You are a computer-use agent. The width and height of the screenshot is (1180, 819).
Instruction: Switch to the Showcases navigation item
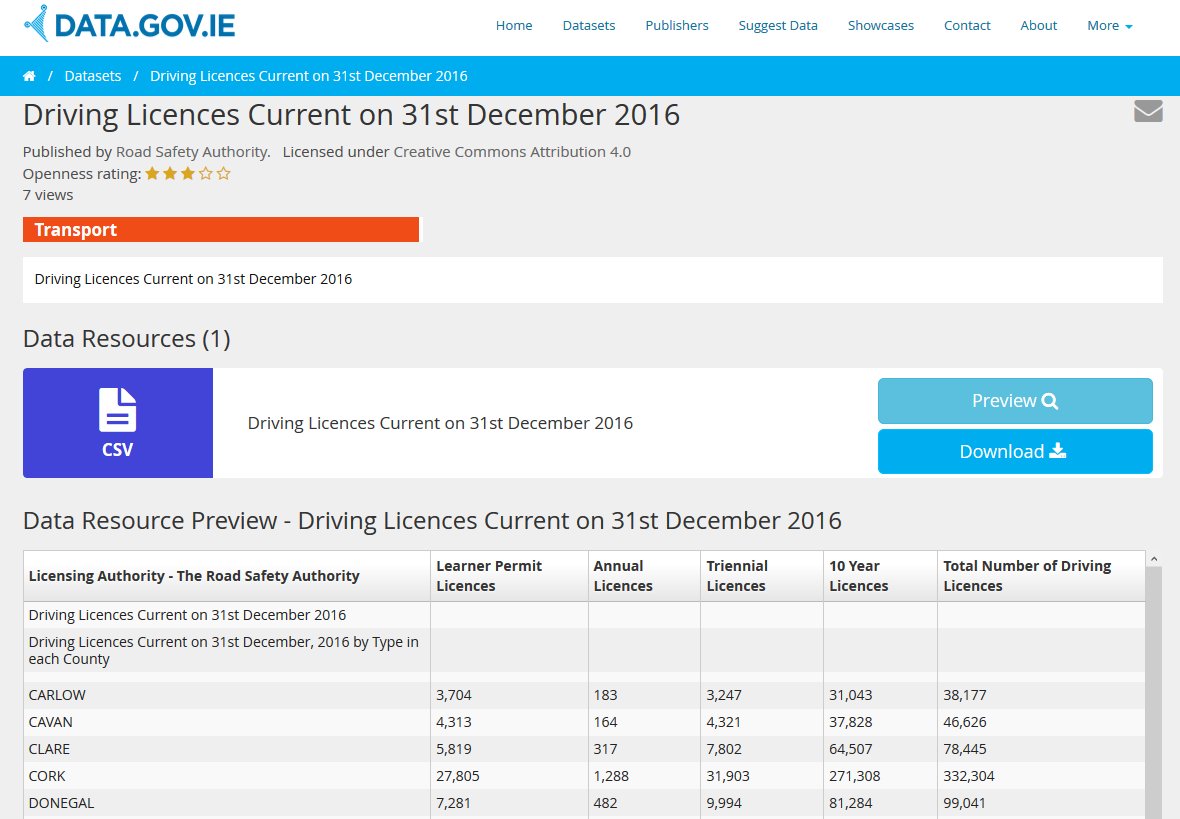click(x=880, y=26)
